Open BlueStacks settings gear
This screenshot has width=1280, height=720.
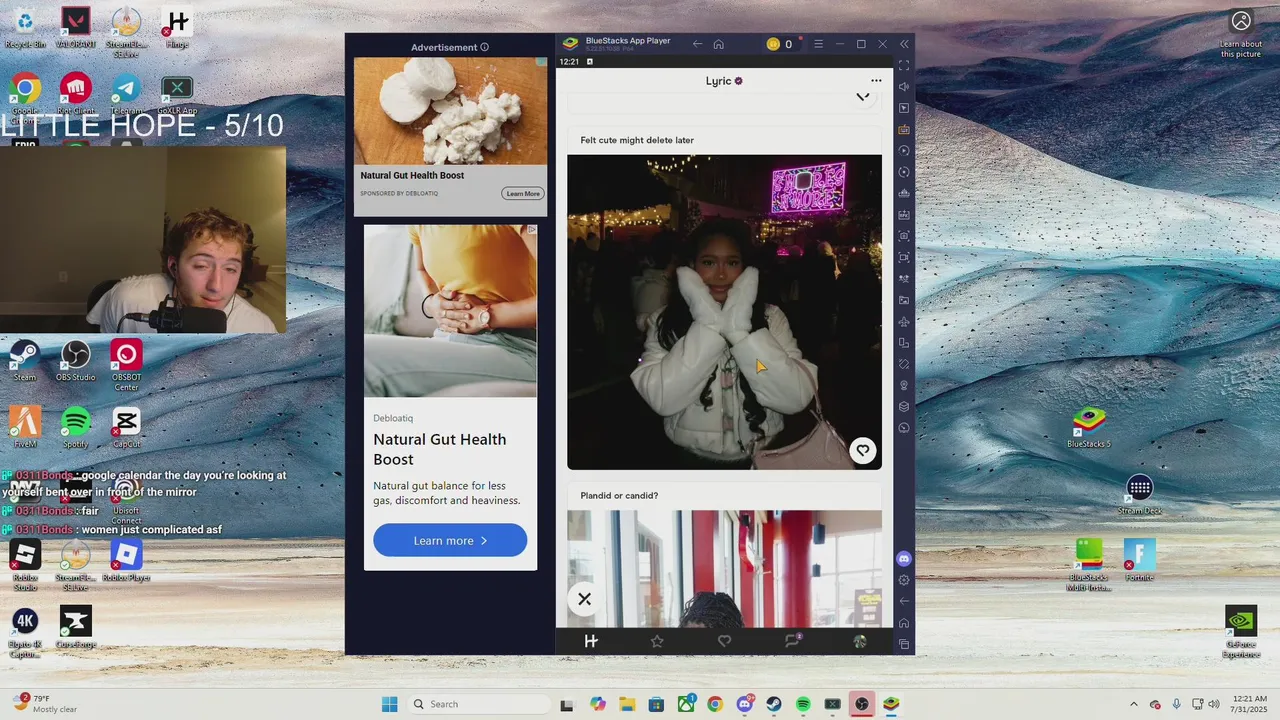[904, 580]
